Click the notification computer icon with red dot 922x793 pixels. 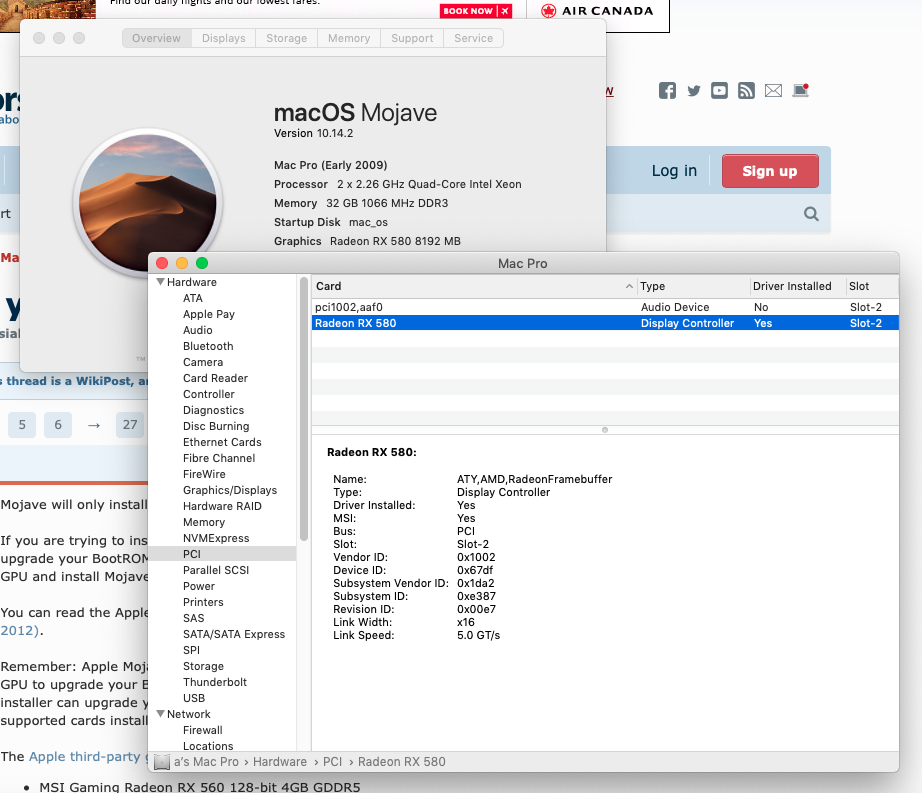tap(800, 90)
